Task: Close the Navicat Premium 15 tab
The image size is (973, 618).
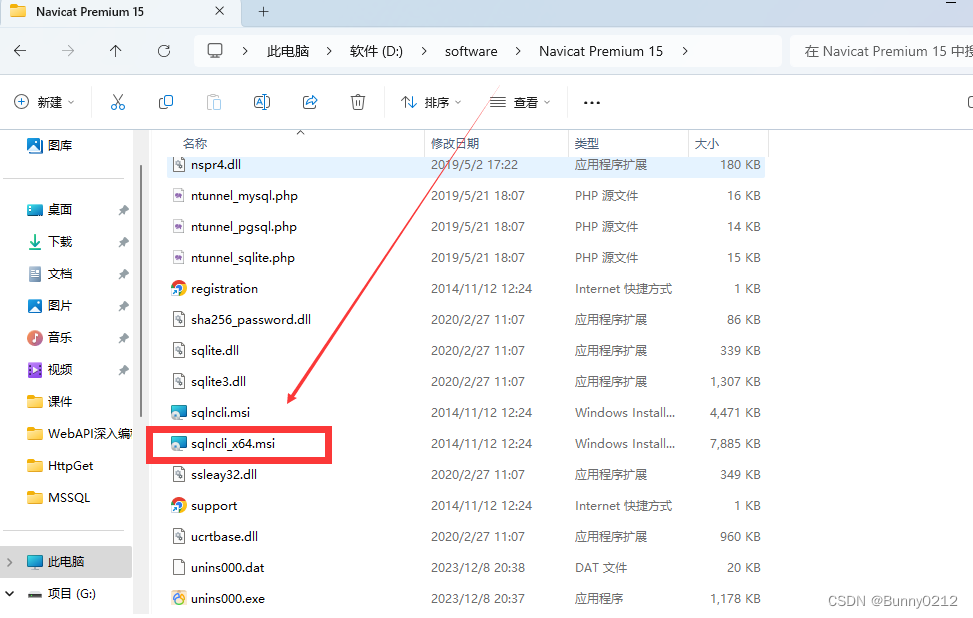Action: coord(220,11)
